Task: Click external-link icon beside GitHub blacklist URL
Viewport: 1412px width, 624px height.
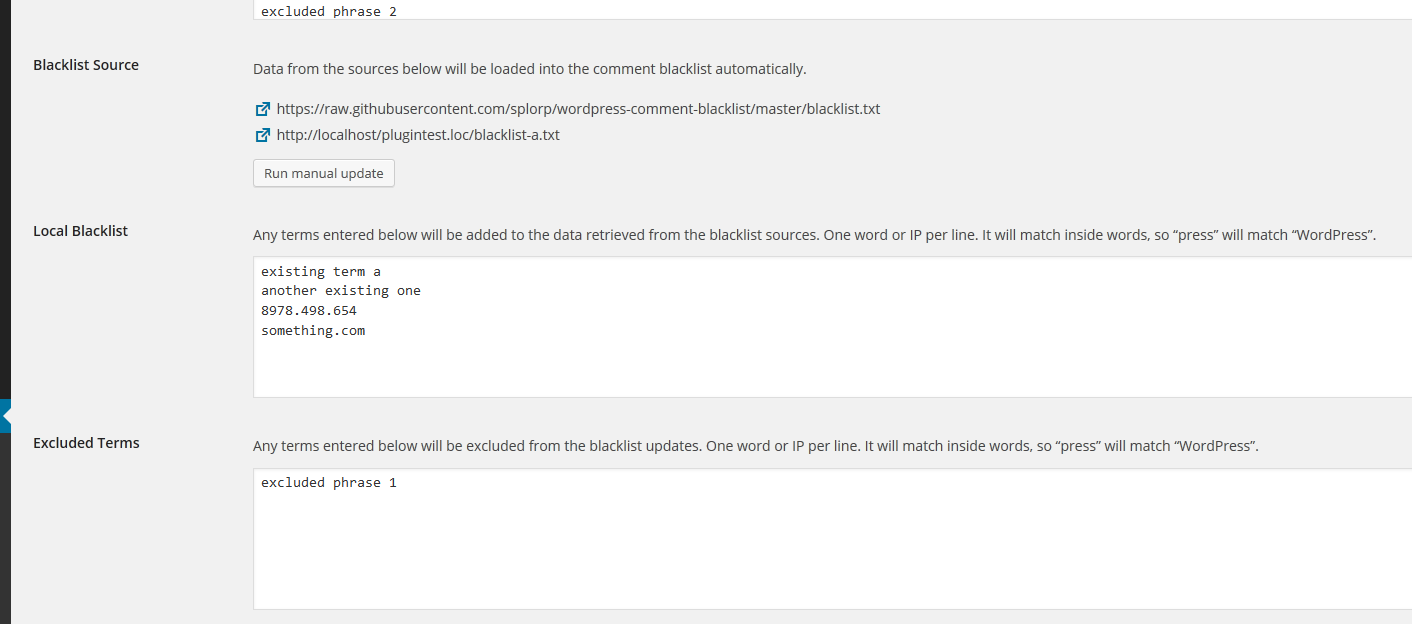Action: [263, 109]
